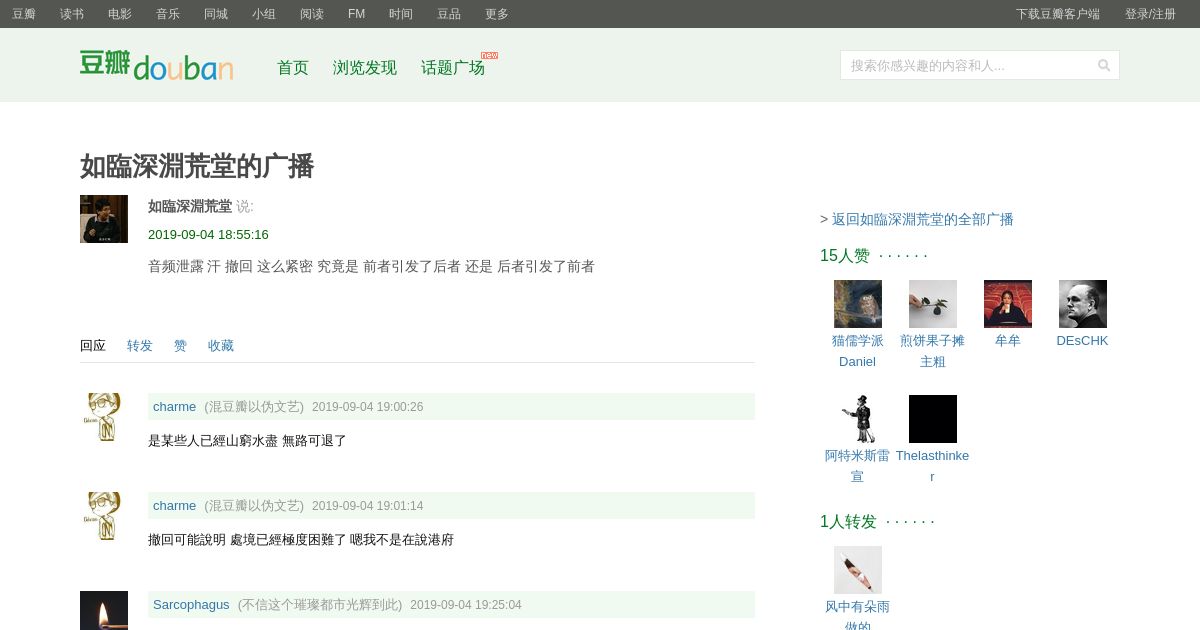Image resolution: width=1200 pixels, height=630 pixels.
Task: Focus the search input field
Action: pos(968,65)
